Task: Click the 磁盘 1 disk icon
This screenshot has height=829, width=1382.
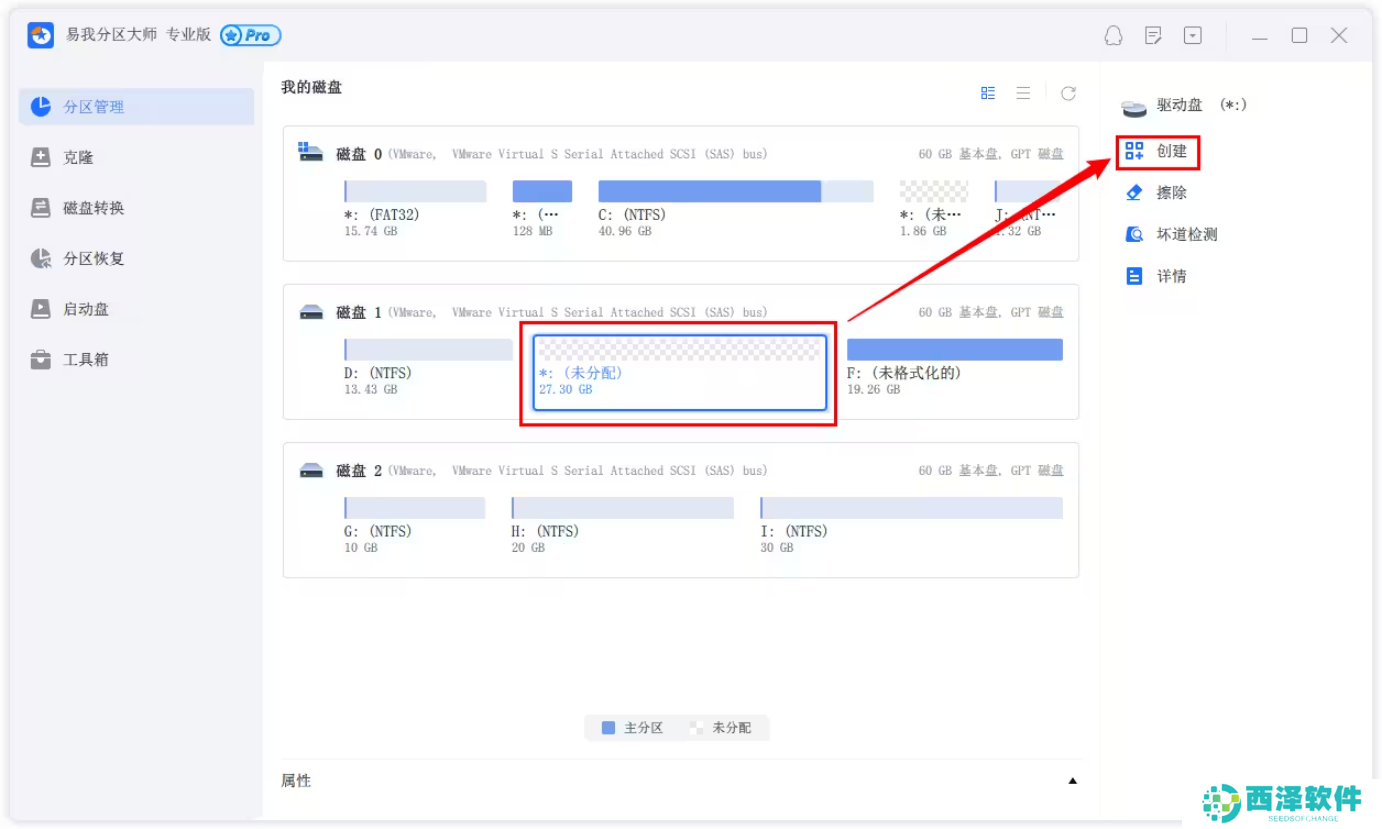Action: click(311, 312)
